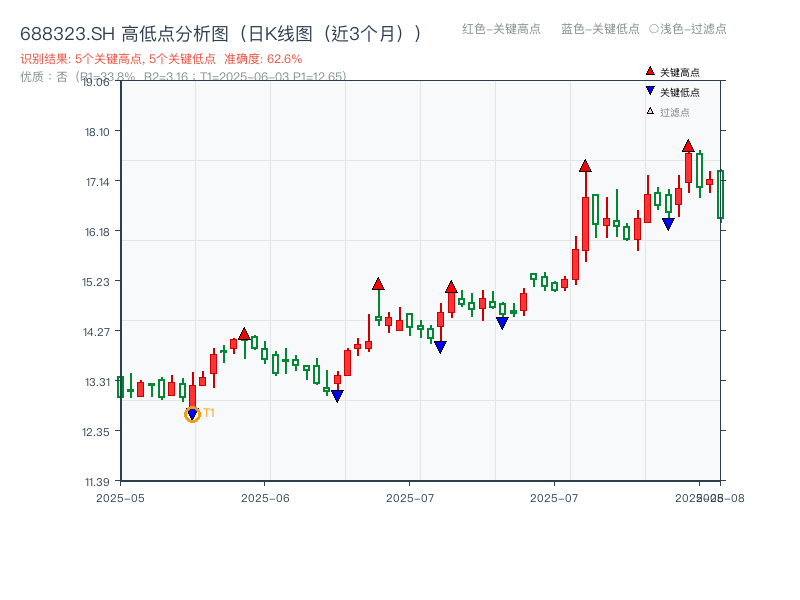Select the blue down-triangle below the 2025-06 dip
Screen dimensions: 800x600
336,394
